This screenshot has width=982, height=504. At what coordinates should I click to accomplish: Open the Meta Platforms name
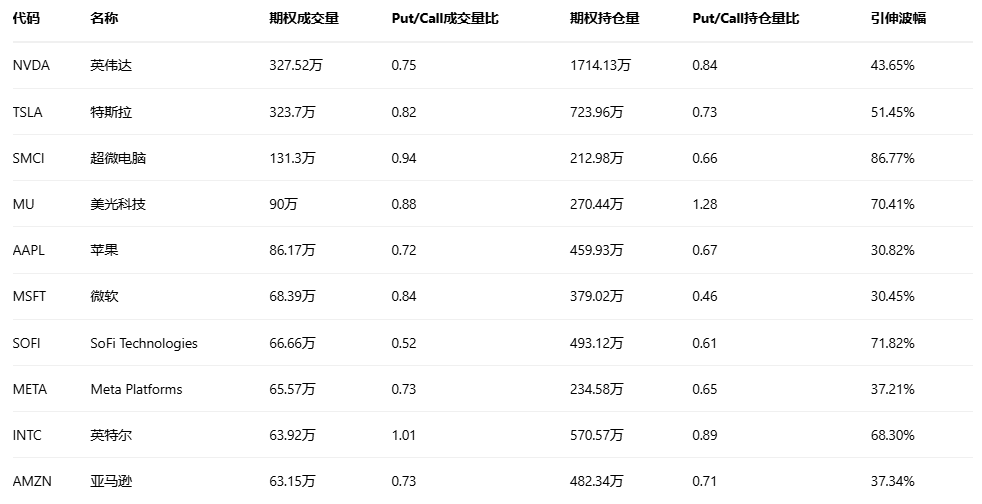pyautogui.click(x=136, y=389)
